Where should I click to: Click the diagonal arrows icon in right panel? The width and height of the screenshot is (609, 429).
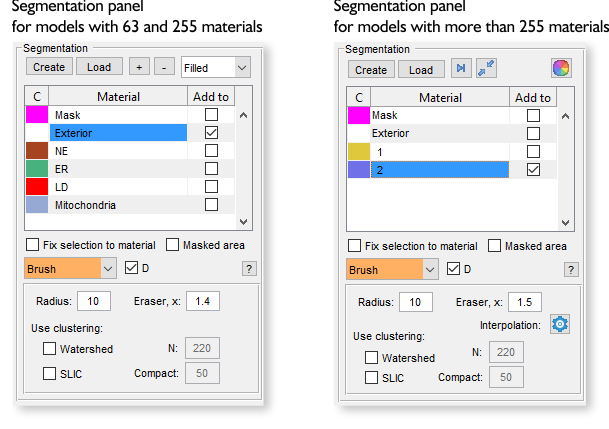tap(486, 69)
